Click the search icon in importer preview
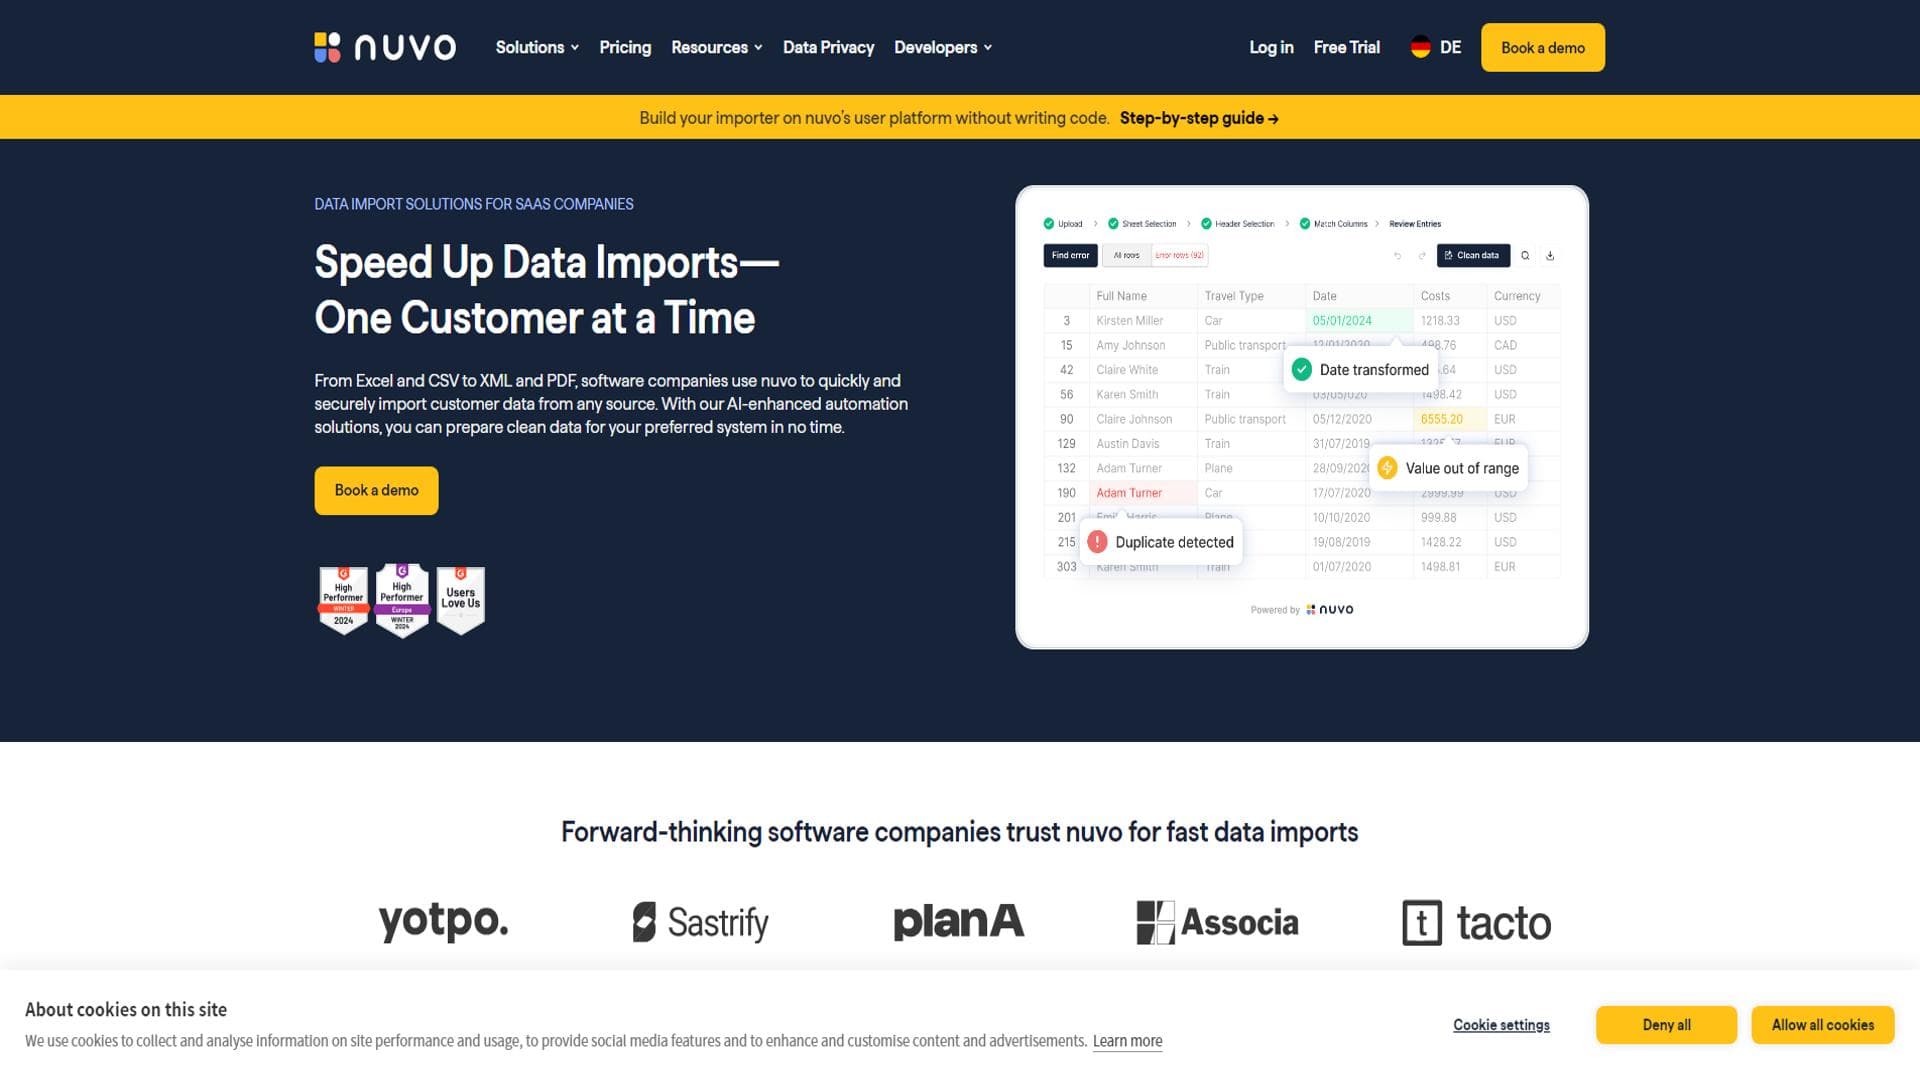 pyautogui.click(x=1525, y=256)
